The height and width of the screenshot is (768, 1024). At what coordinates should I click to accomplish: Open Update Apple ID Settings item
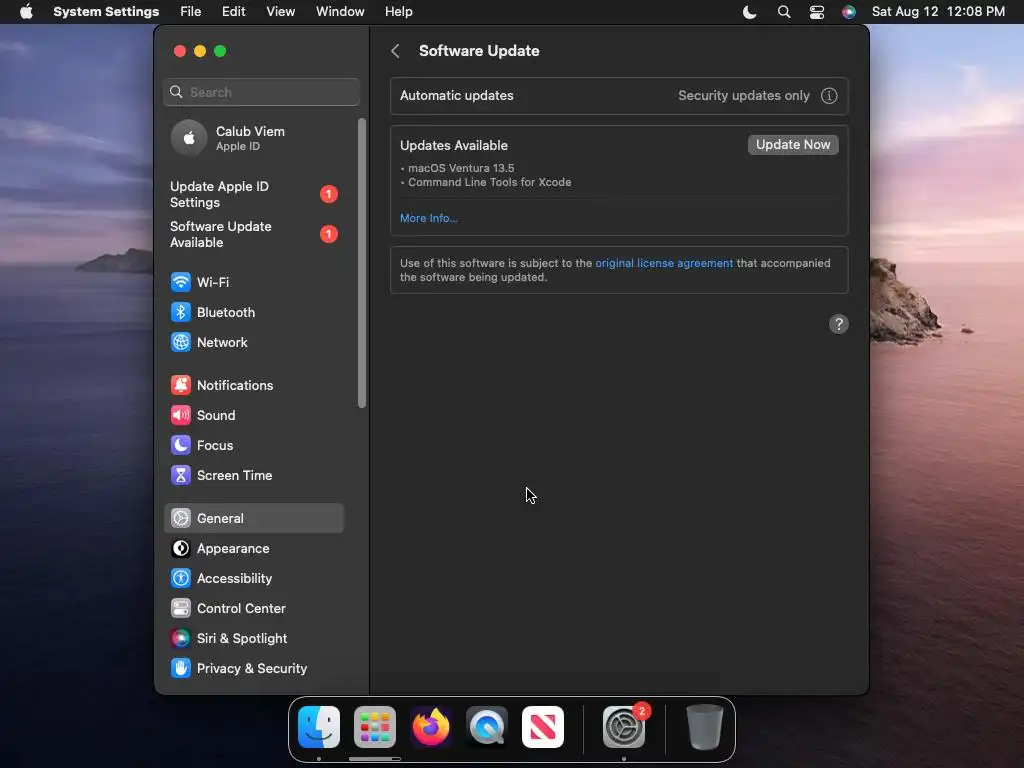point(253,195)
